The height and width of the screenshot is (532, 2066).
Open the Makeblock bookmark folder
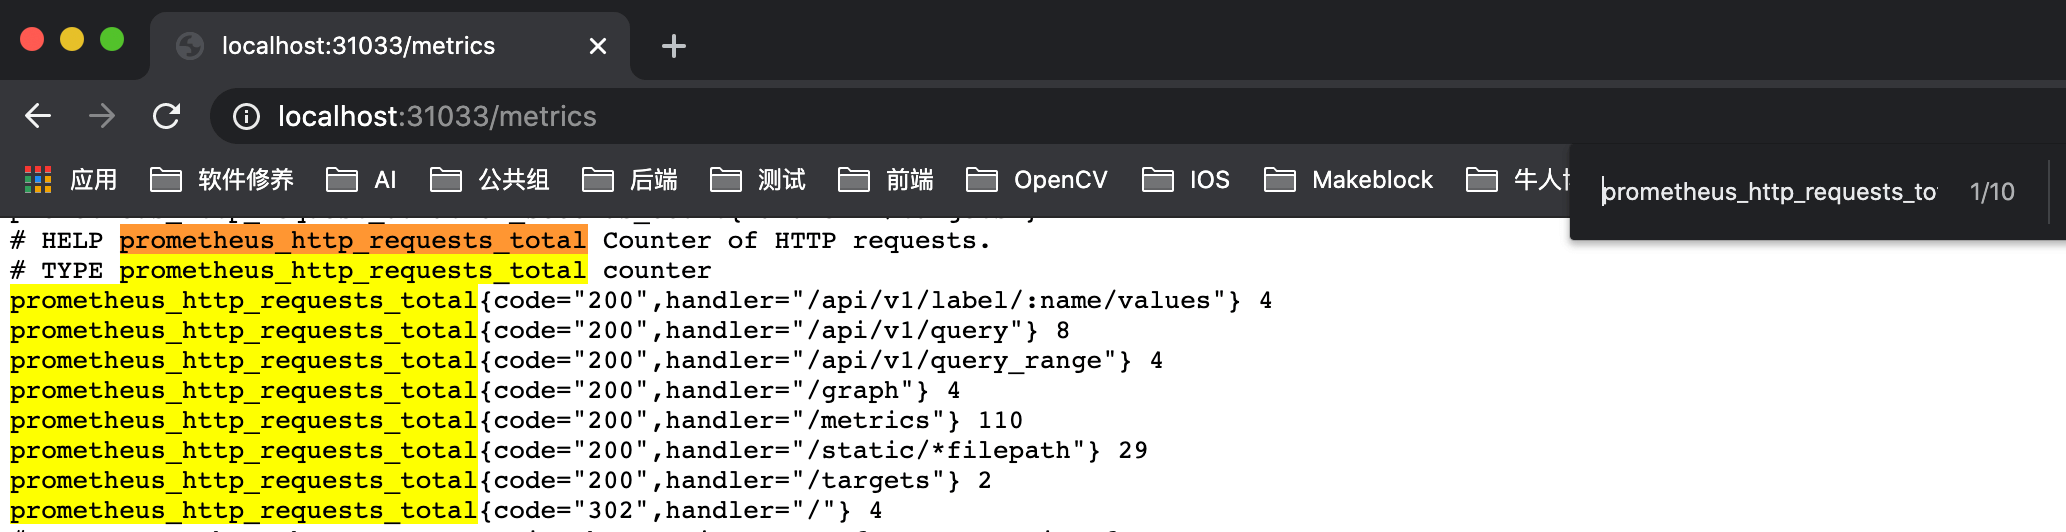(1348, 180)
